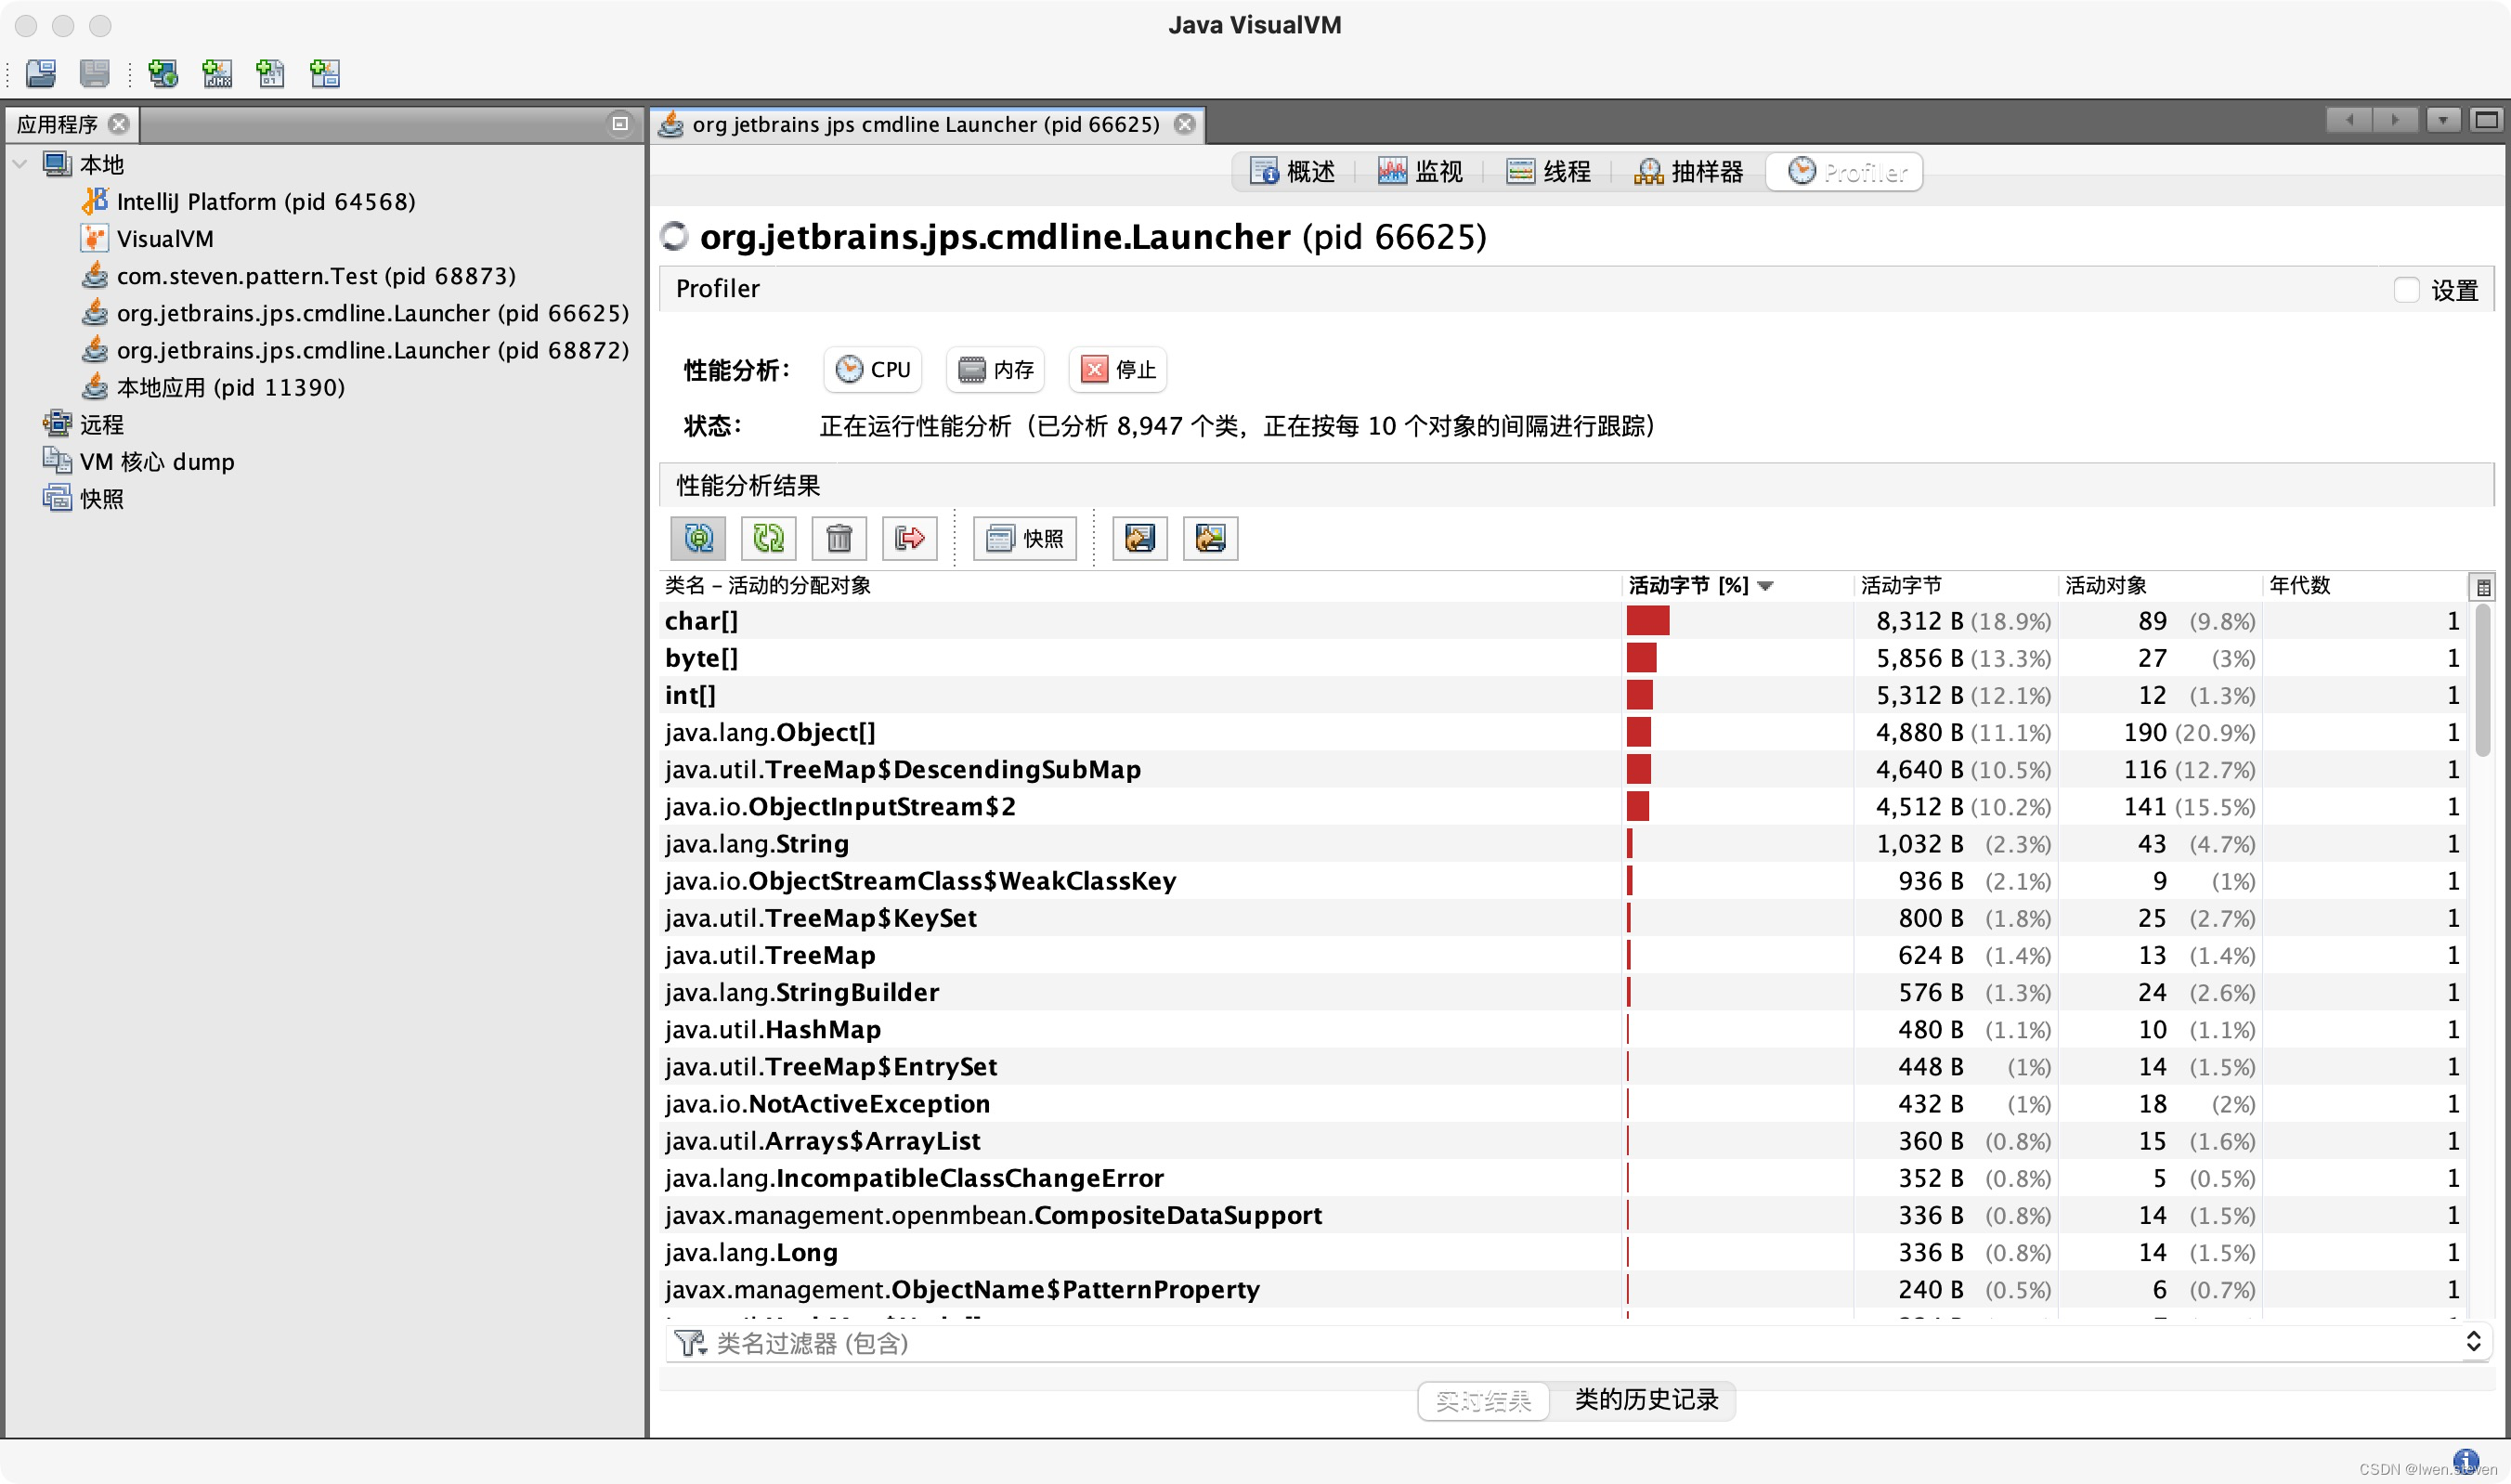Screen dimensions: 2511x1484
Task: Toggle the 设置 checkbox
Action: (2406, 290)
